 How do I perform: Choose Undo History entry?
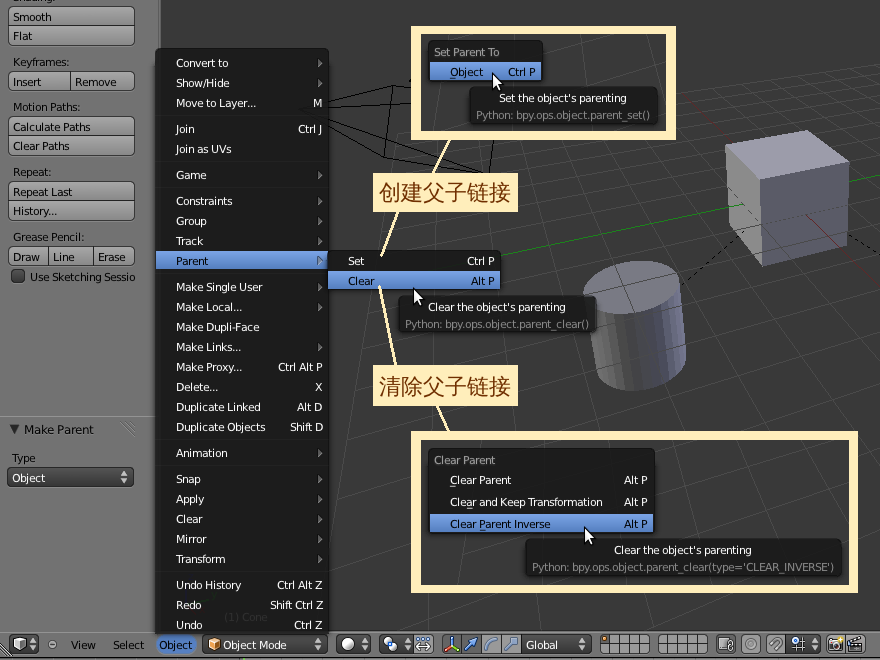point(242,585)
